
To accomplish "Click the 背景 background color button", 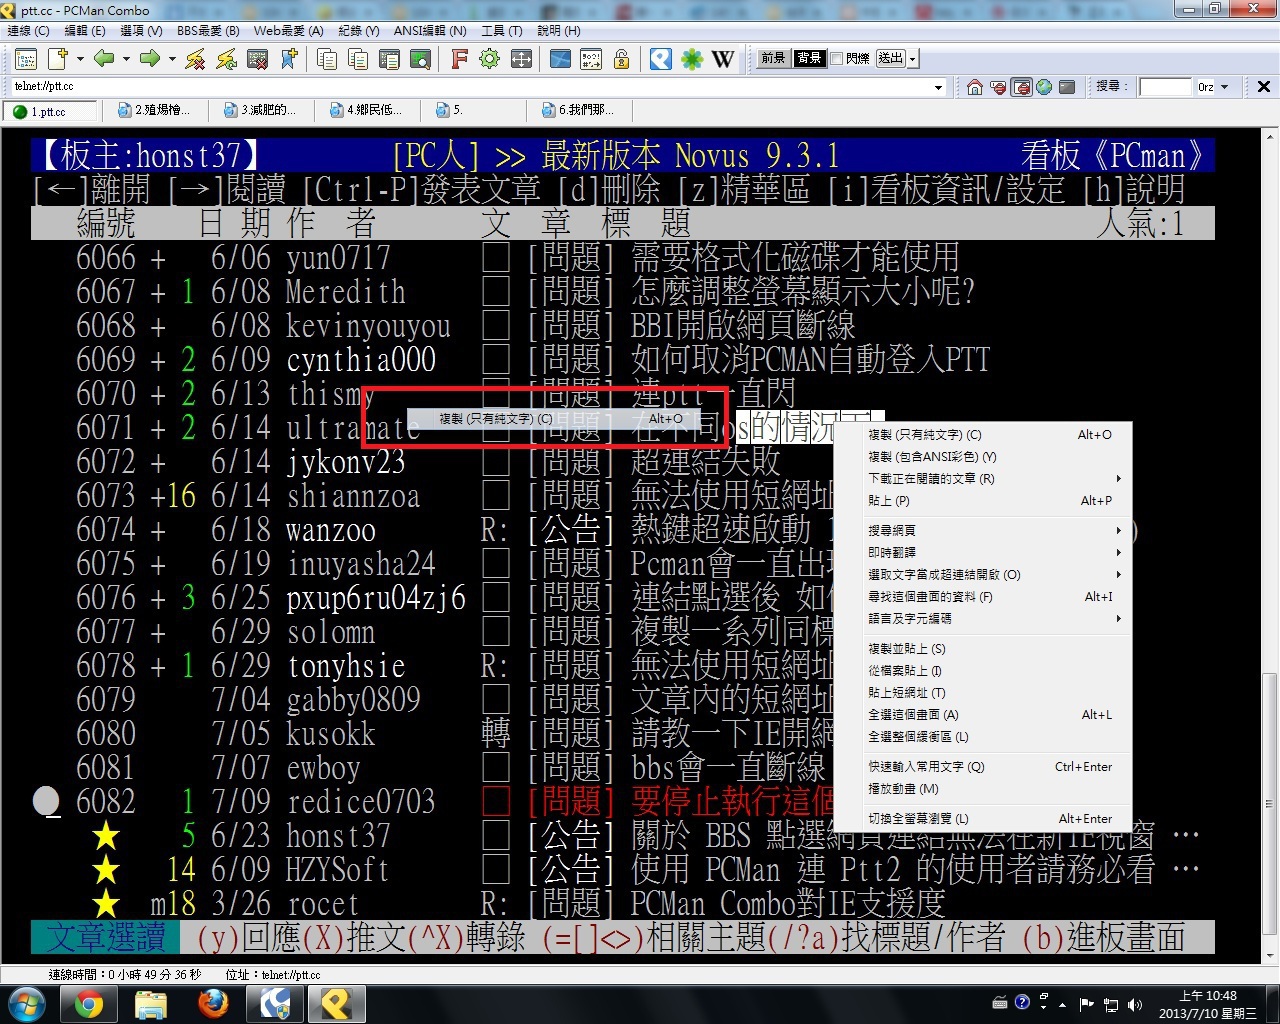I will pos(808,58).
